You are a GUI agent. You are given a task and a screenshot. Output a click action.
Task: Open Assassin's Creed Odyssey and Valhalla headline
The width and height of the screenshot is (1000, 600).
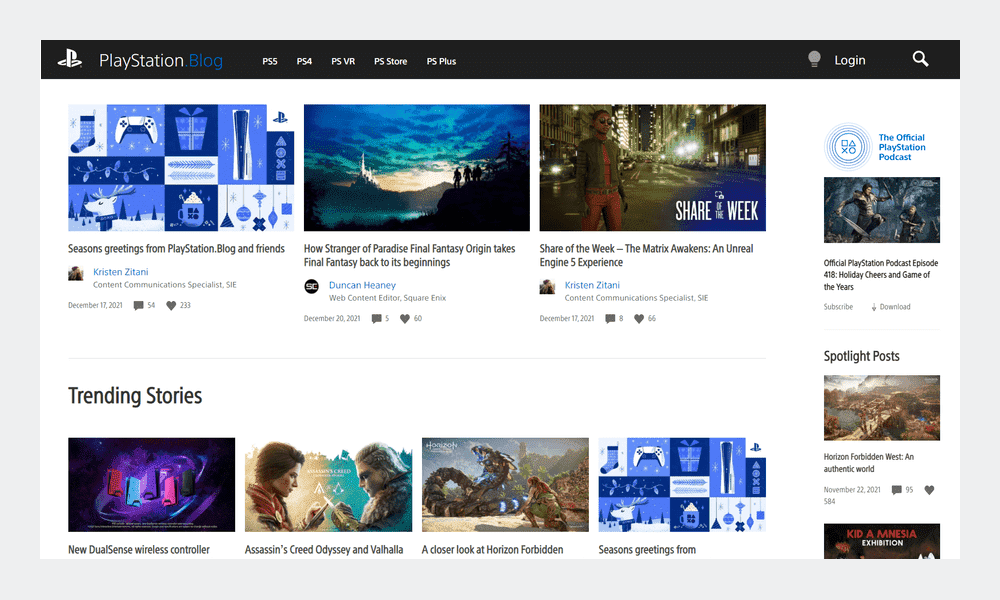pyautogui.click(x=324, y=550)
